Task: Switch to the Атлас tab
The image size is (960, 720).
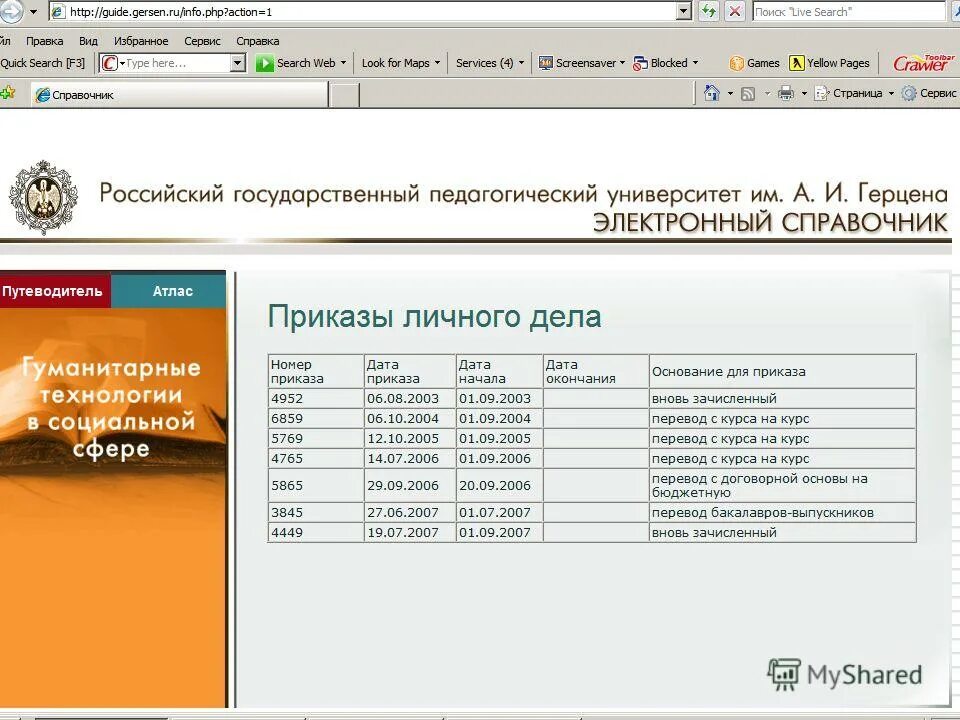Action: pos(172,291)
